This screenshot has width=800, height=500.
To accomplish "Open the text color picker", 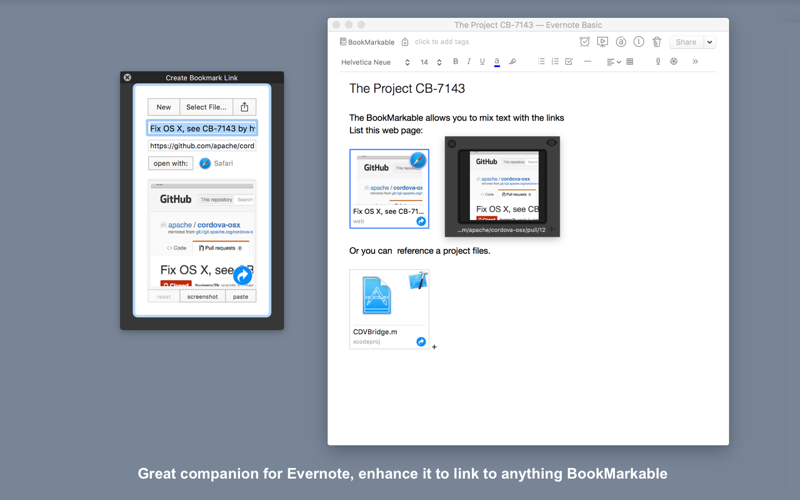I will pyautogui.click(x=497, y=62).
